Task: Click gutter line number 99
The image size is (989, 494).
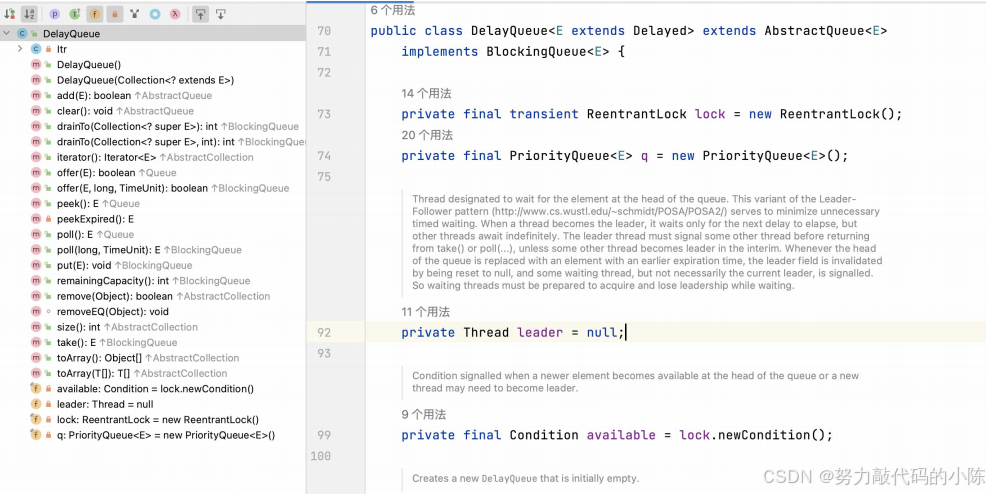Action: pos(324,435)
